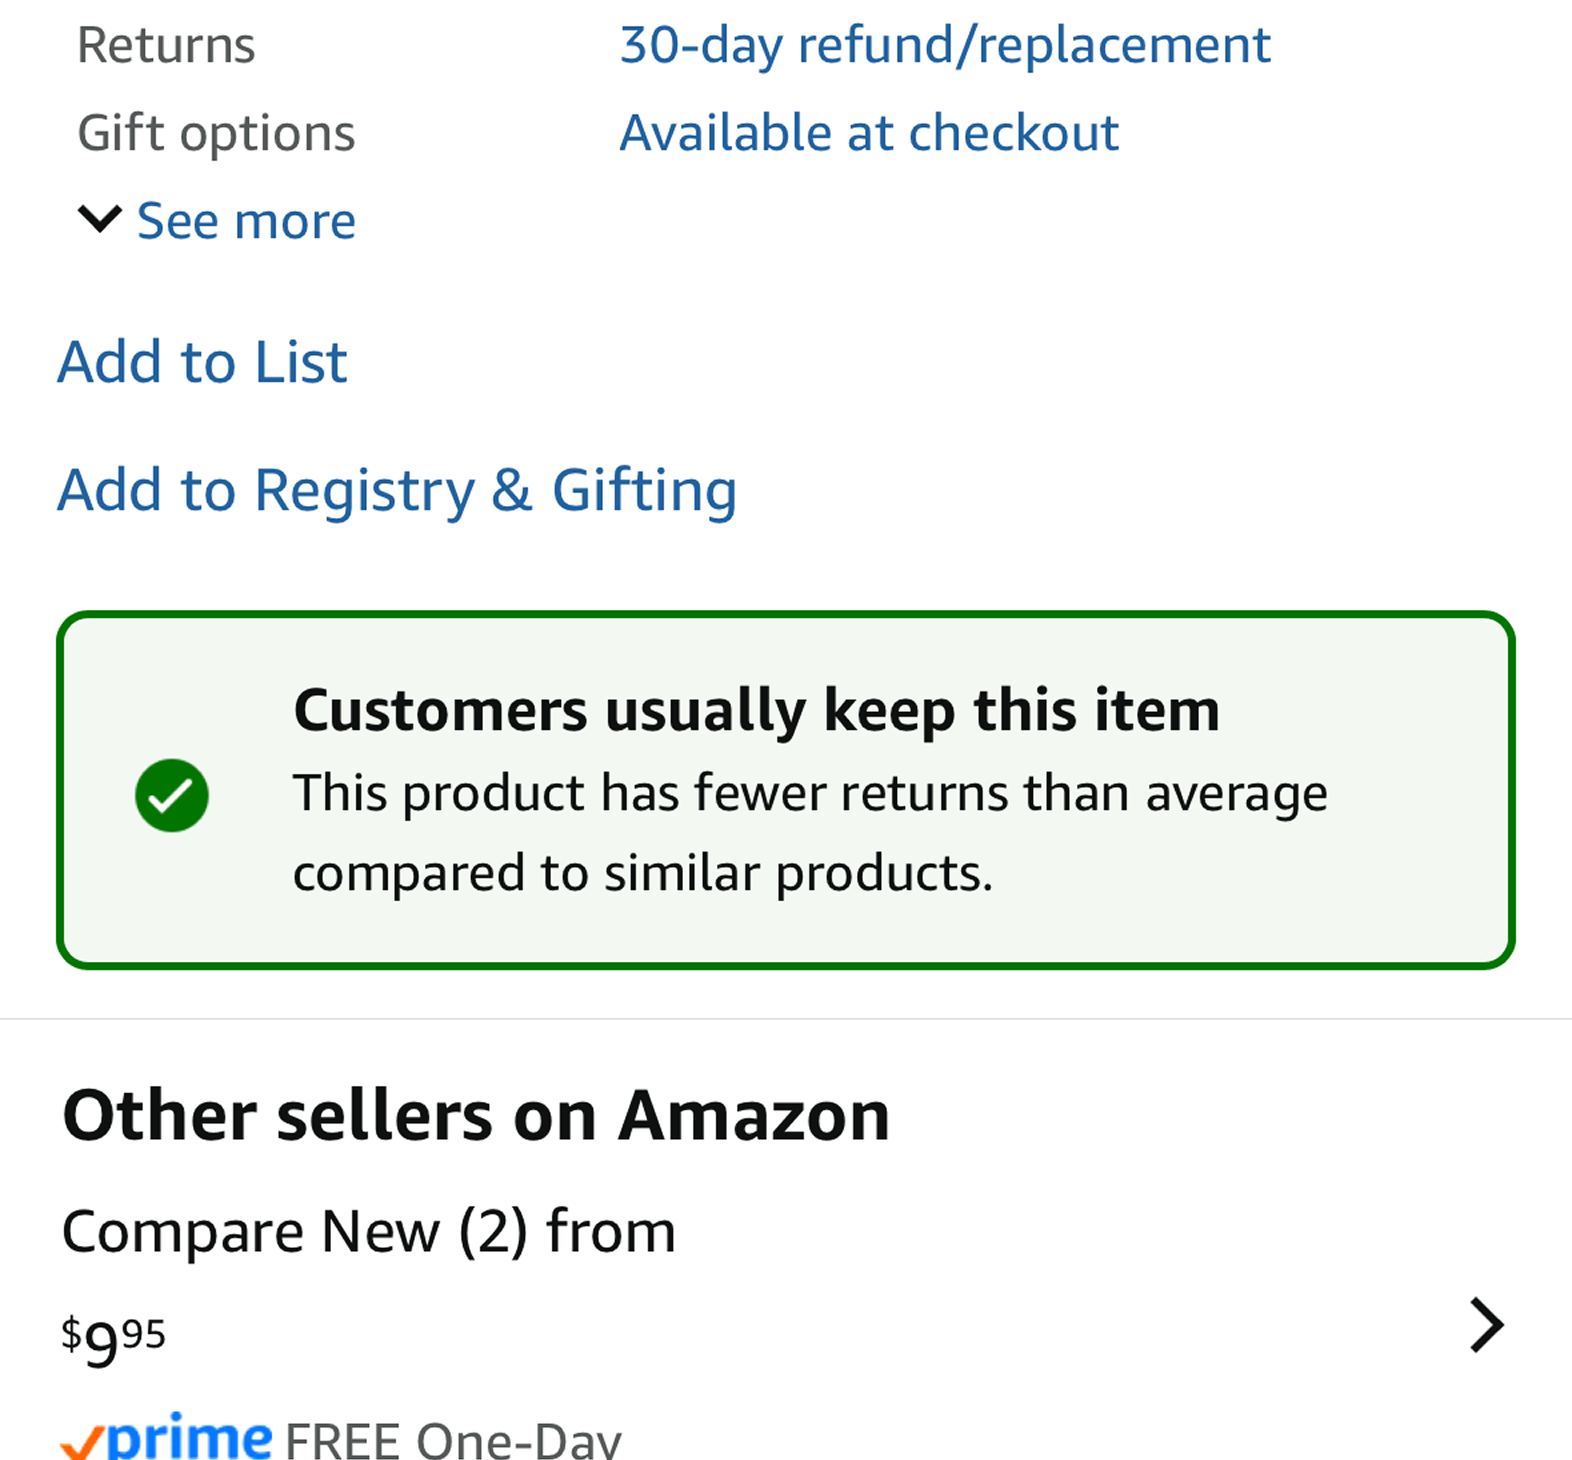Select the Other sellers on Amazon heading
Image resolution: width=1572 pixels, height=1460 pixels.
tap(476, 1116)
